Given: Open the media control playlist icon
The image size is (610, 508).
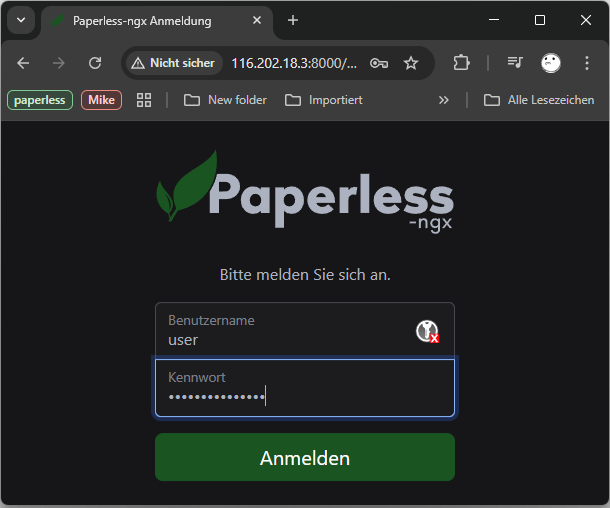Looking at the screenshot, I should click(x=515, y=63).
